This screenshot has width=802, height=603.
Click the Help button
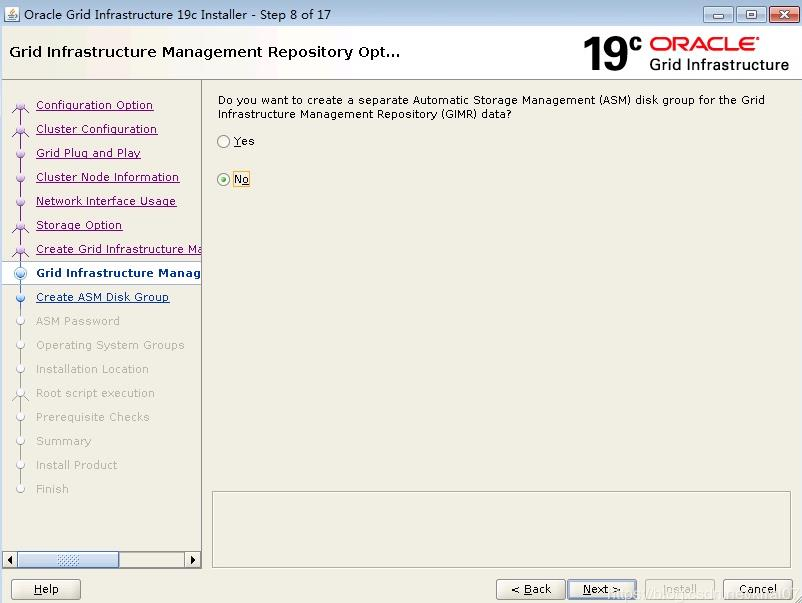pos(46,589)
